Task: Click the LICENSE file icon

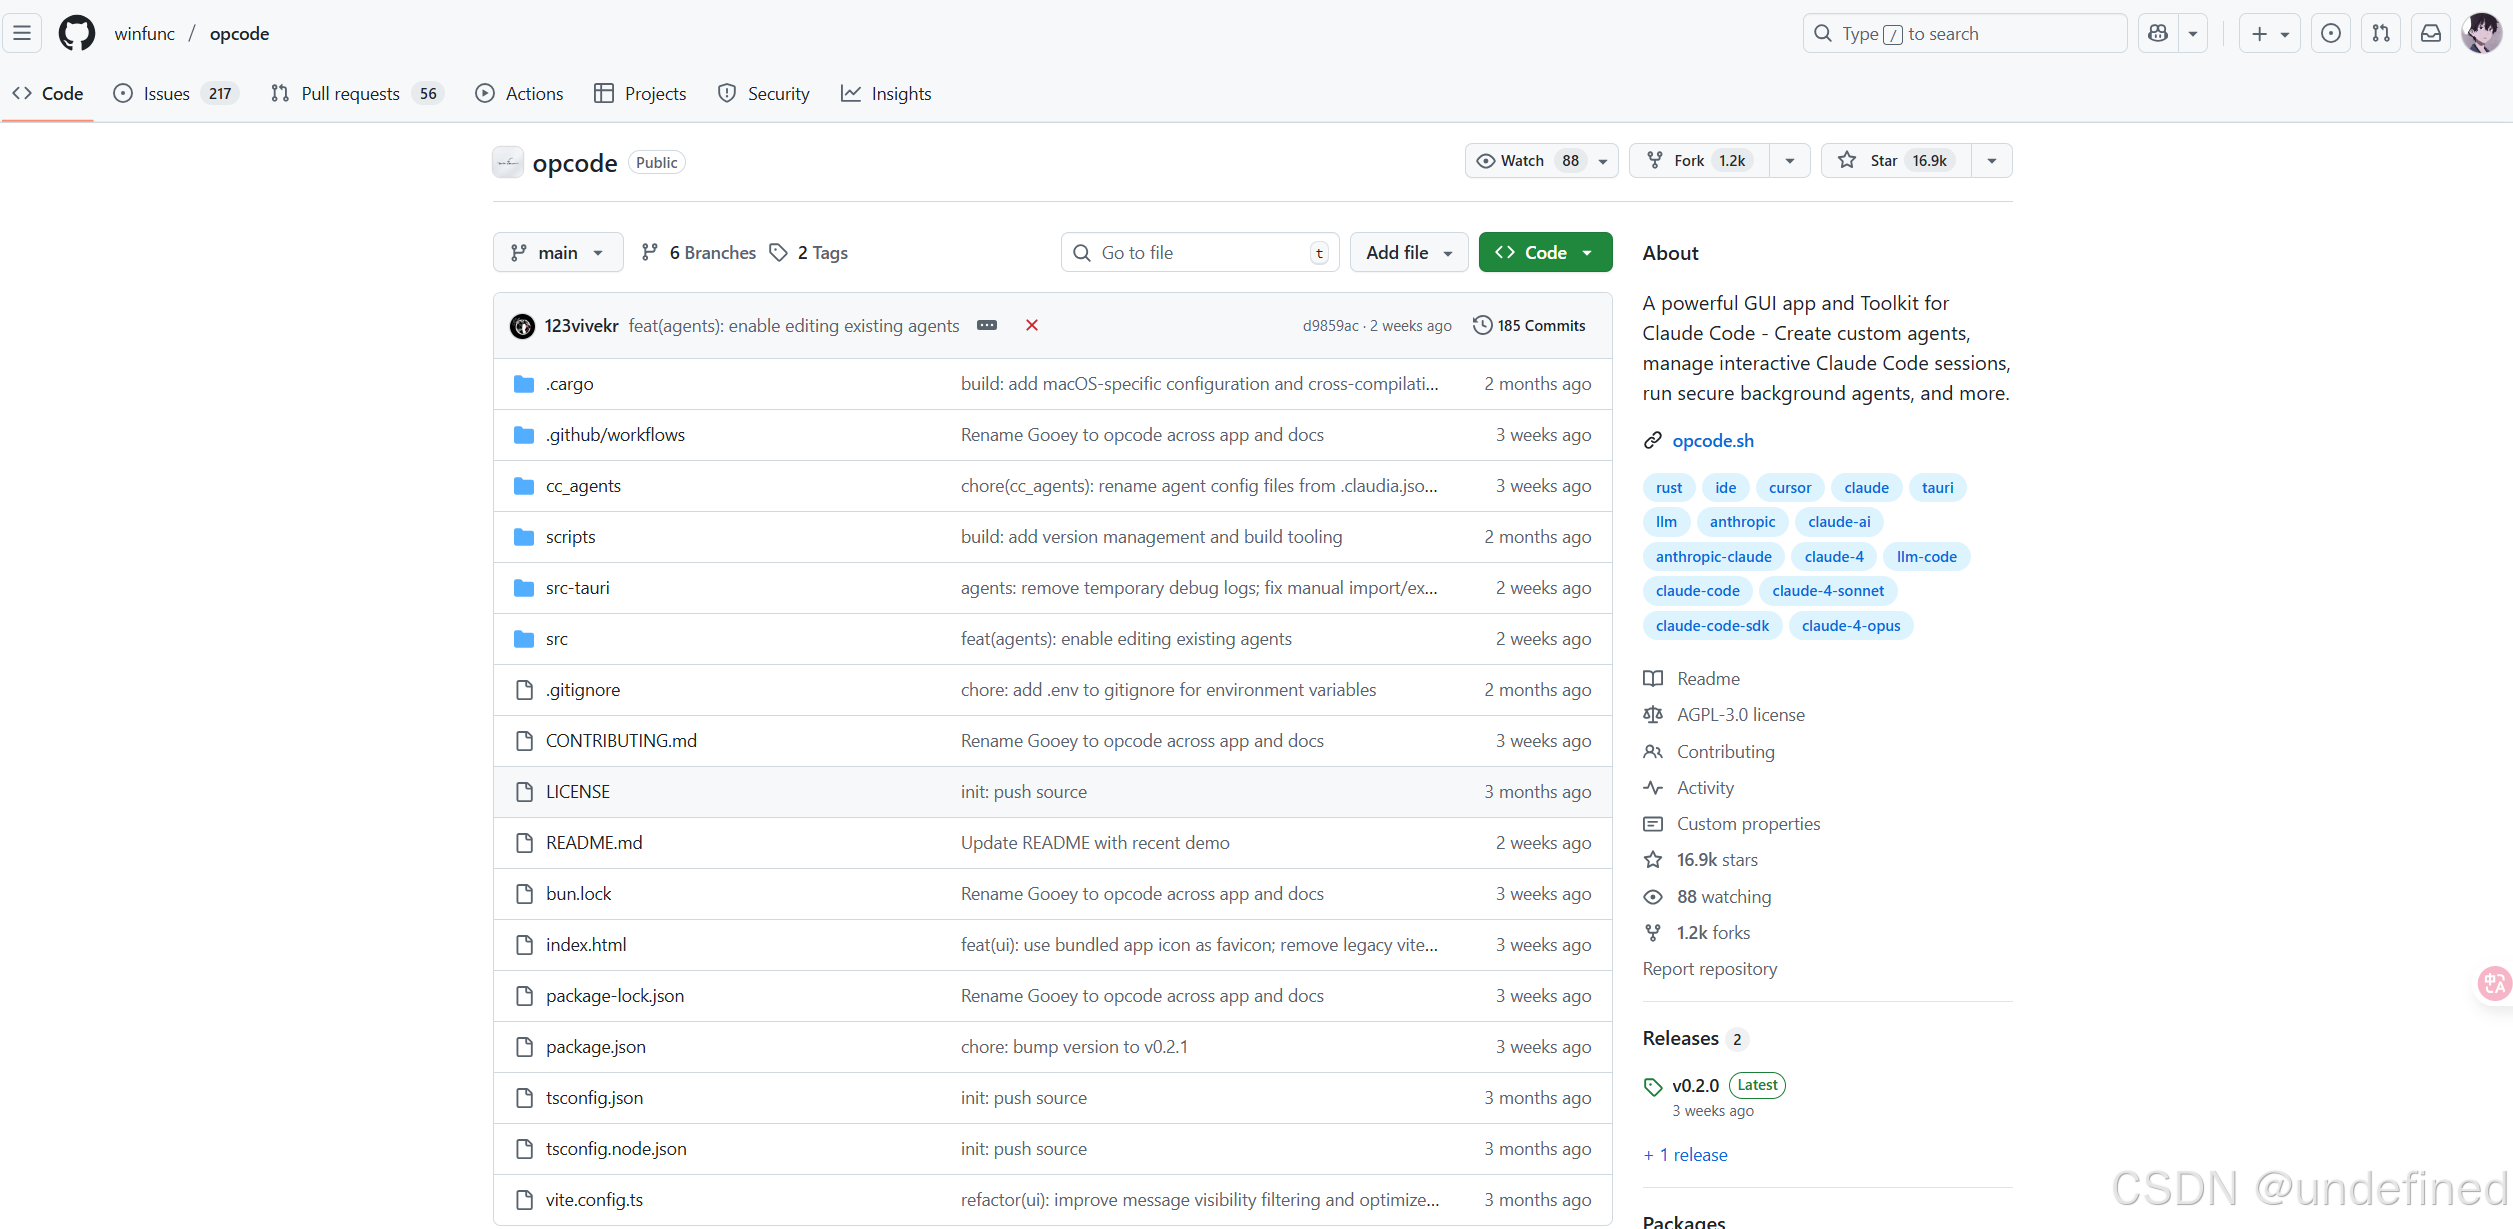Action: [524, 792]
